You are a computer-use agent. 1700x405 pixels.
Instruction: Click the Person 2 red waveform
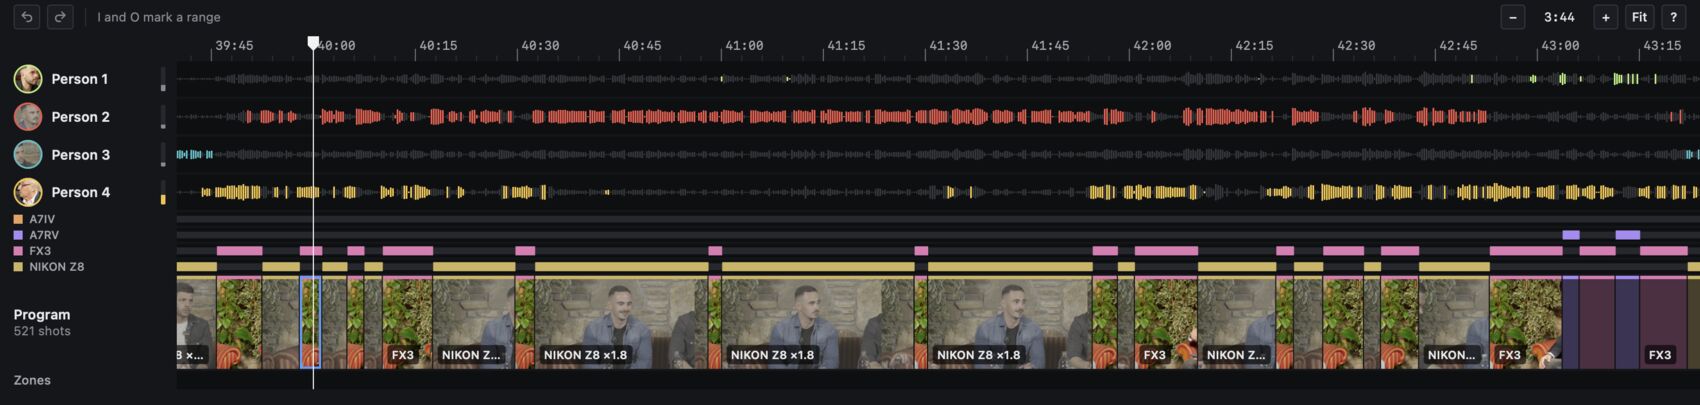pos(938,117)
